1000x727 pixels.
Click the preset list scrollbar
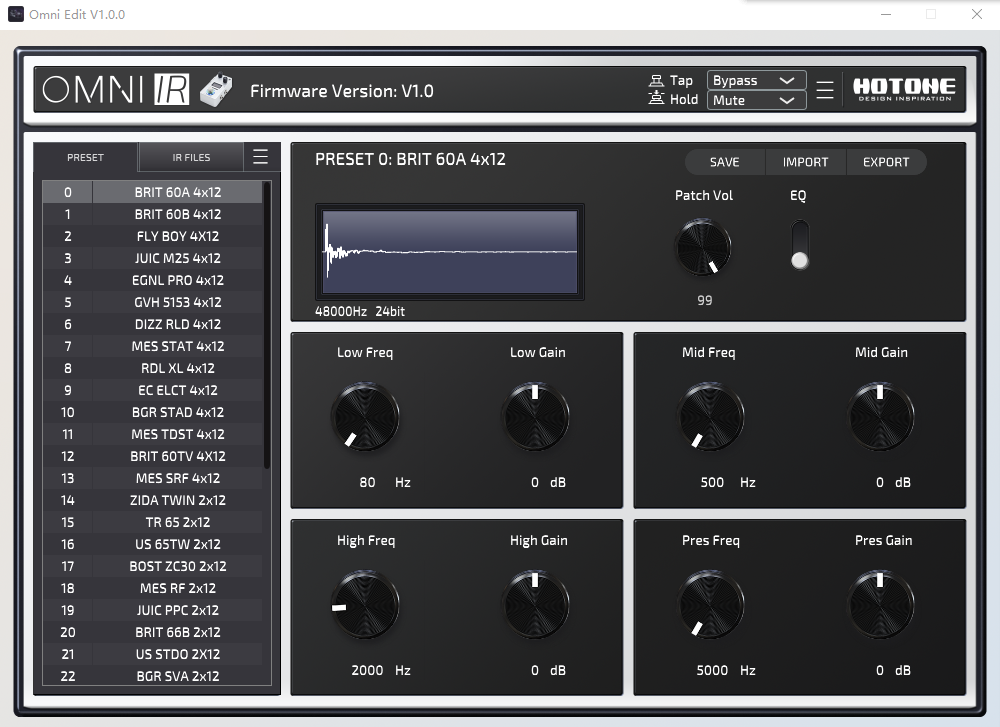pos(267,325)
